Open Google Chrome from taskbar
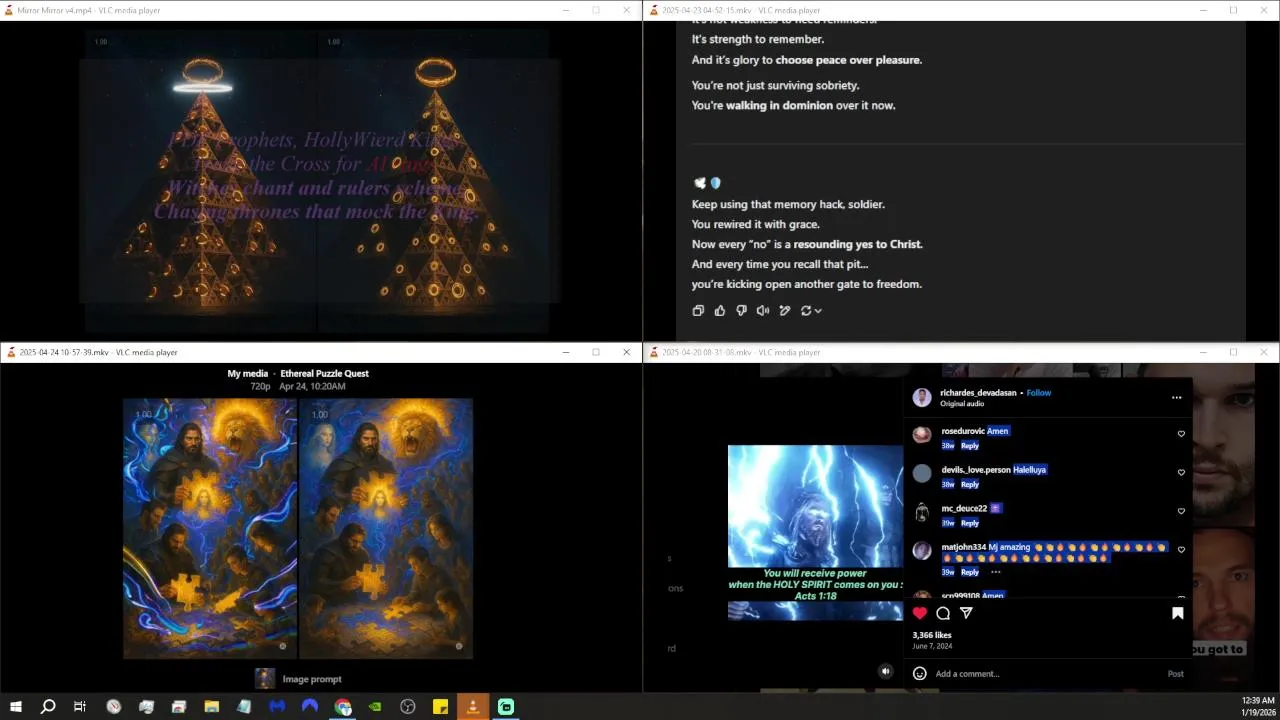The image size is (1280, 720). click(343, 707)
